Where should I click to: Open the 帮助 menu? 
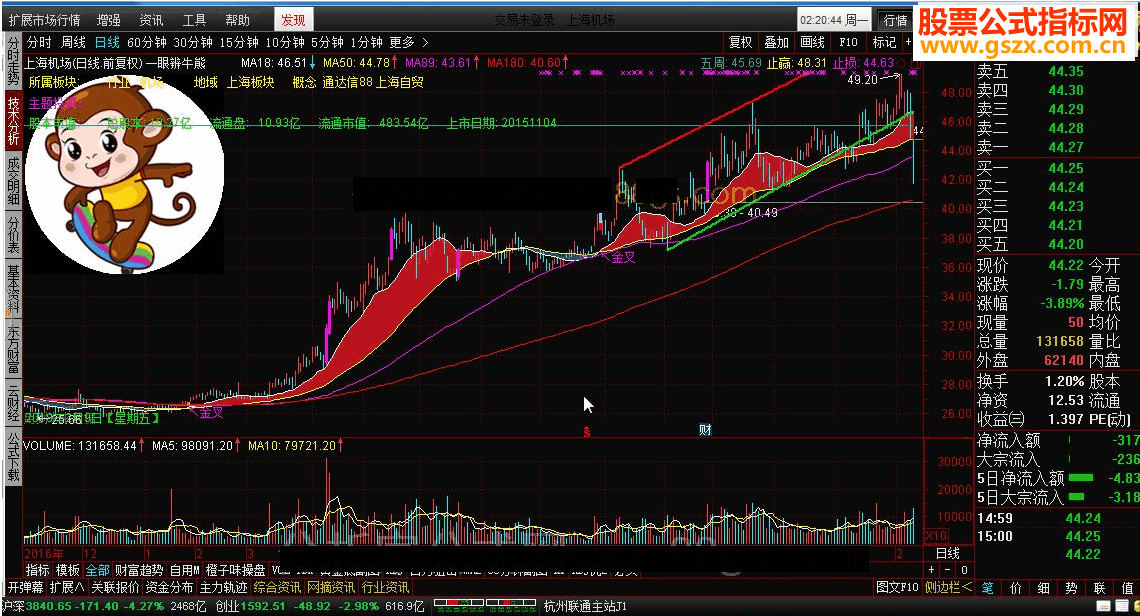237,20
